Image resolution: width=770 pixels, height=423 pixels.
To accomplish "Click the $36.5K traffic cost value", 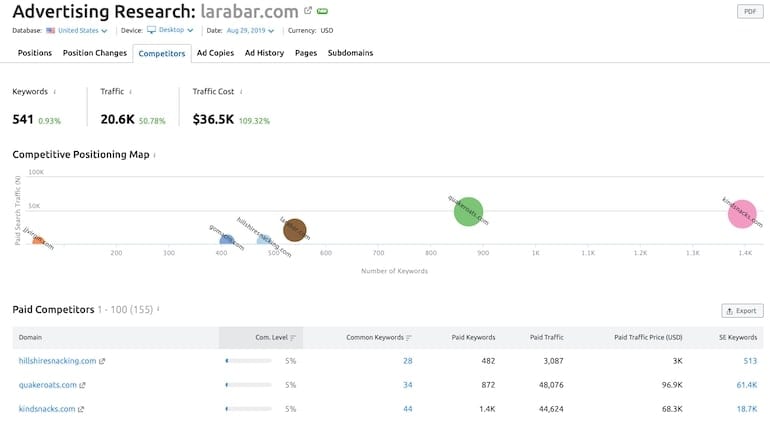I will point(213,119).
